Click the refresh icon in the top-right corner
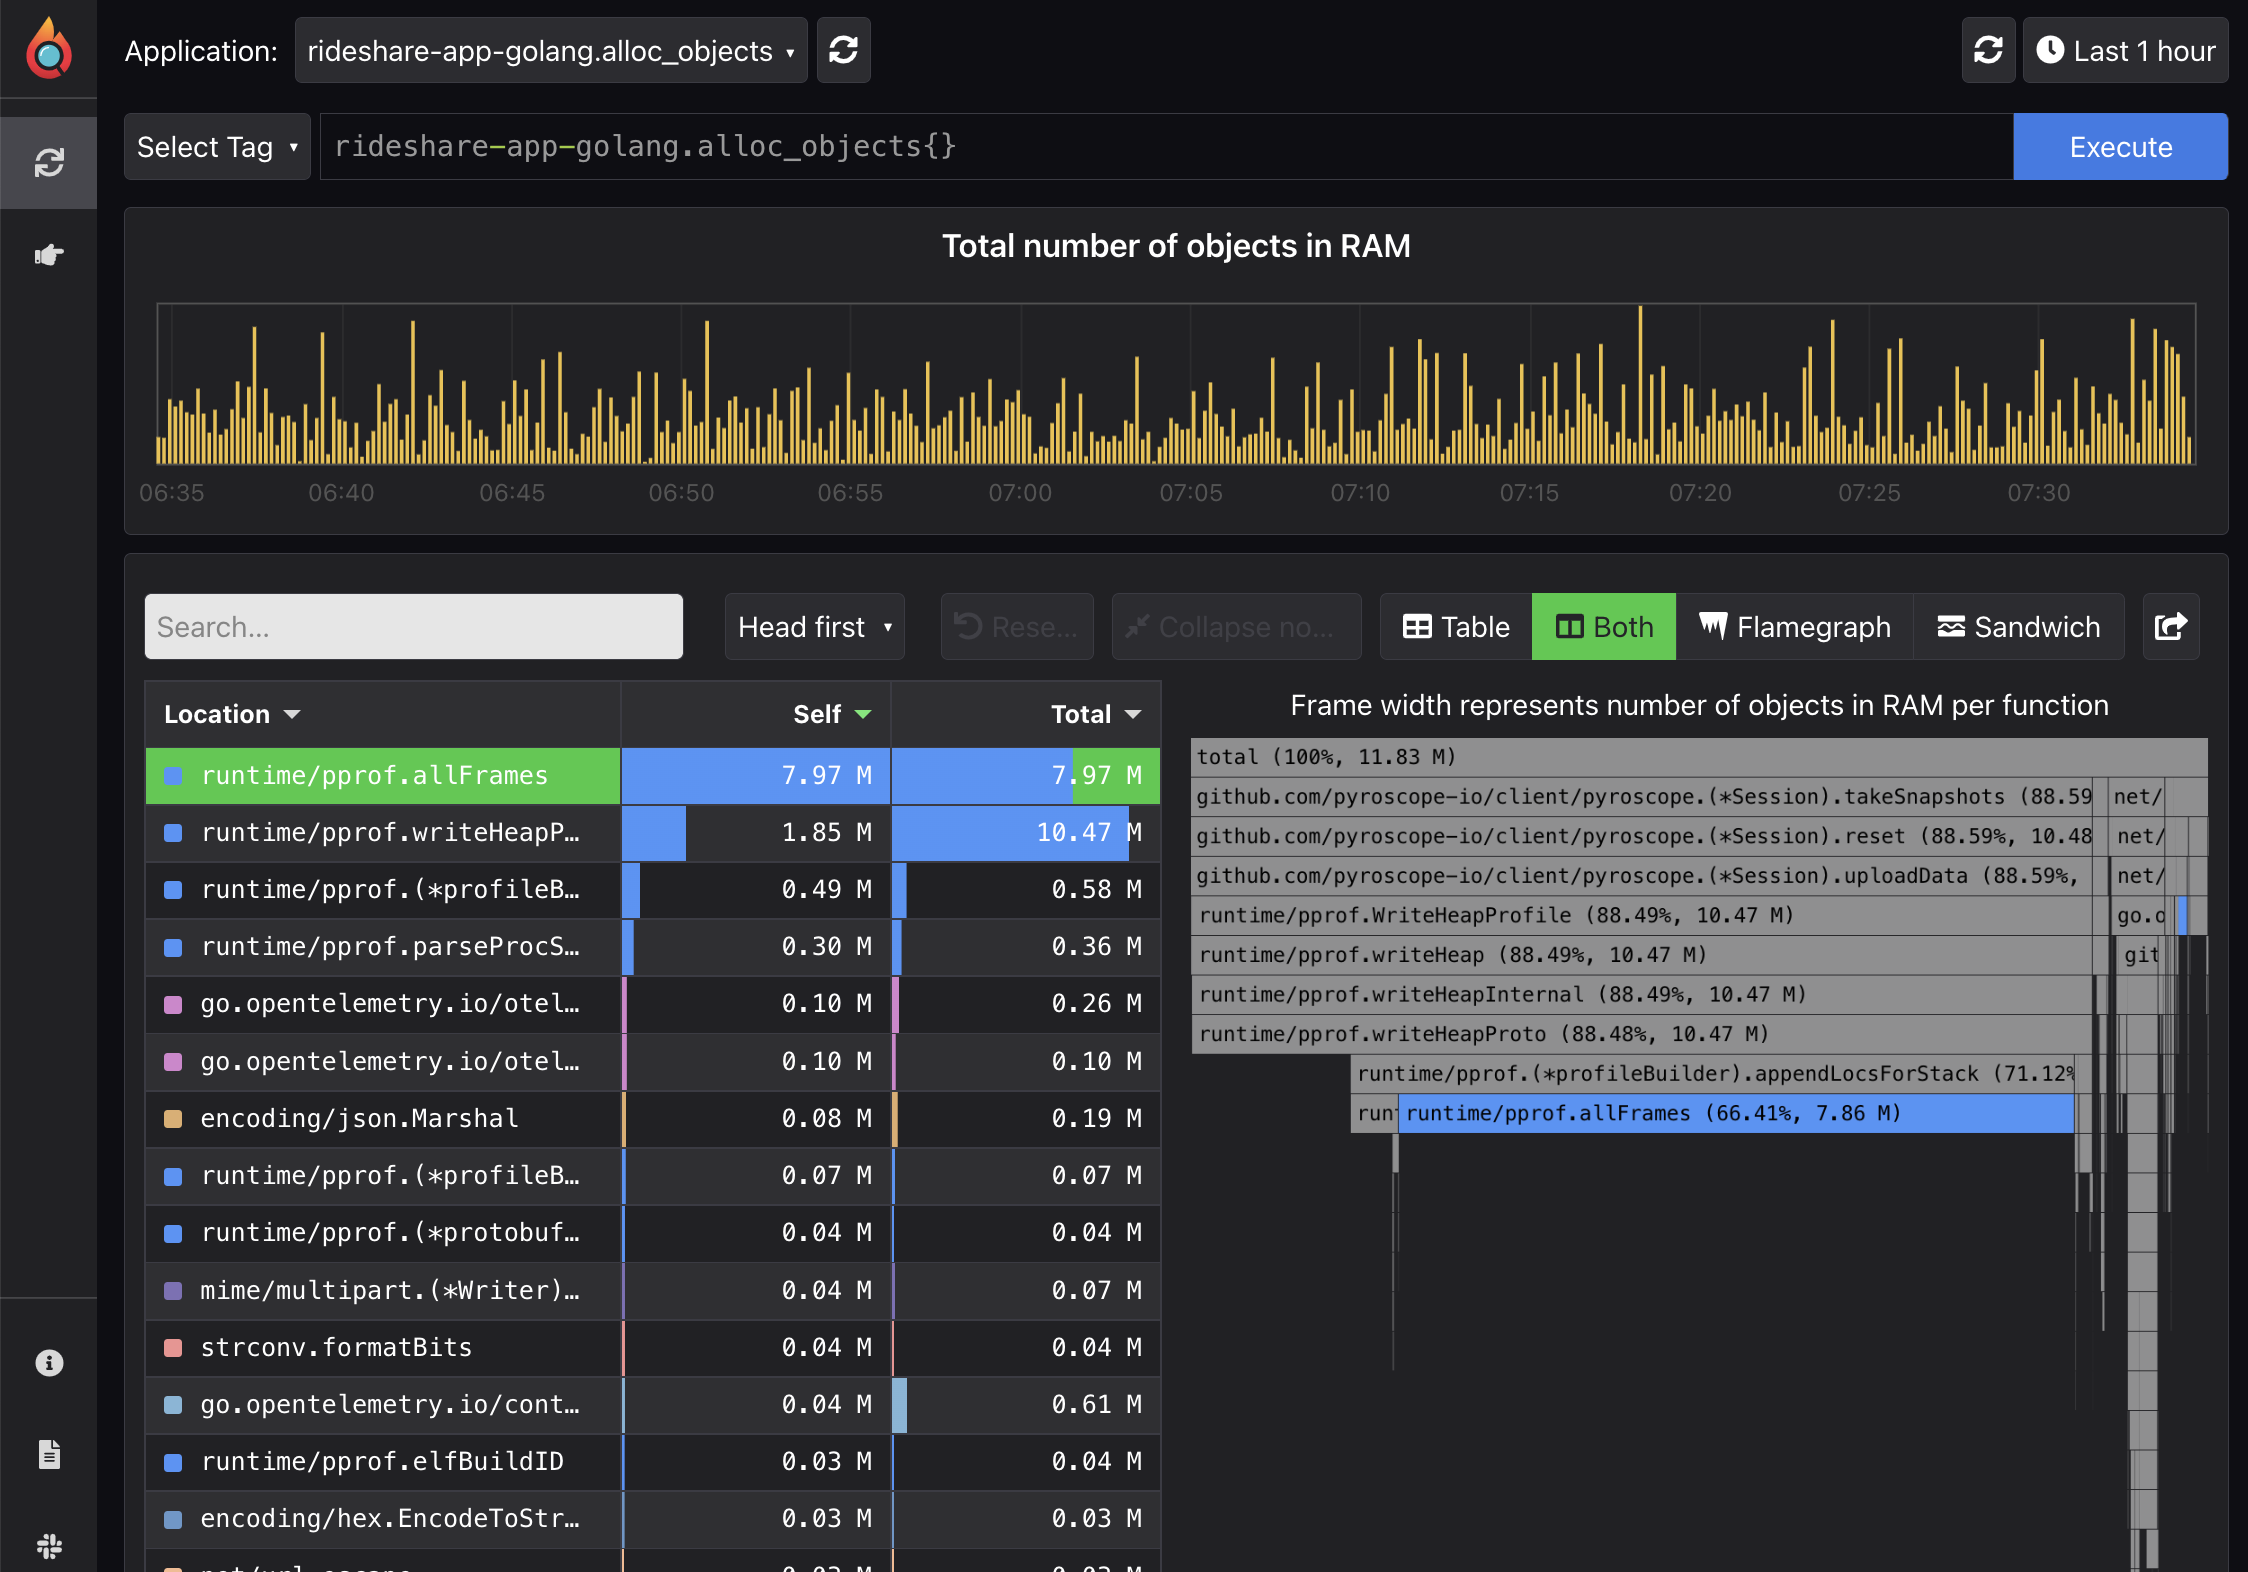2248x1572 pixels. coord(1987,50)
